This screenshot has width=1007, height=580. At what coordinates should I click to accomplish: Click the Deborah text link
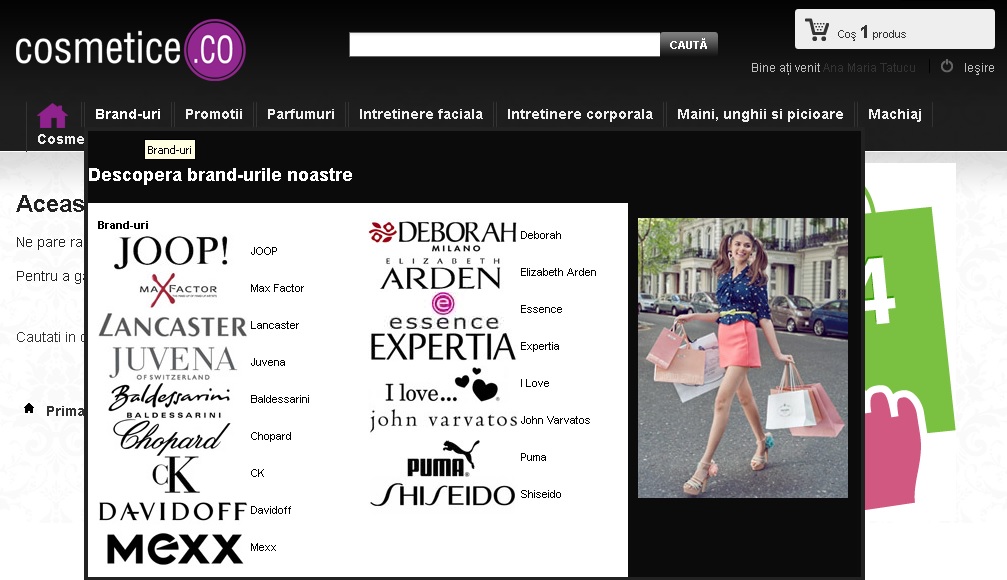pyautogui.click(x=541, y=235)
